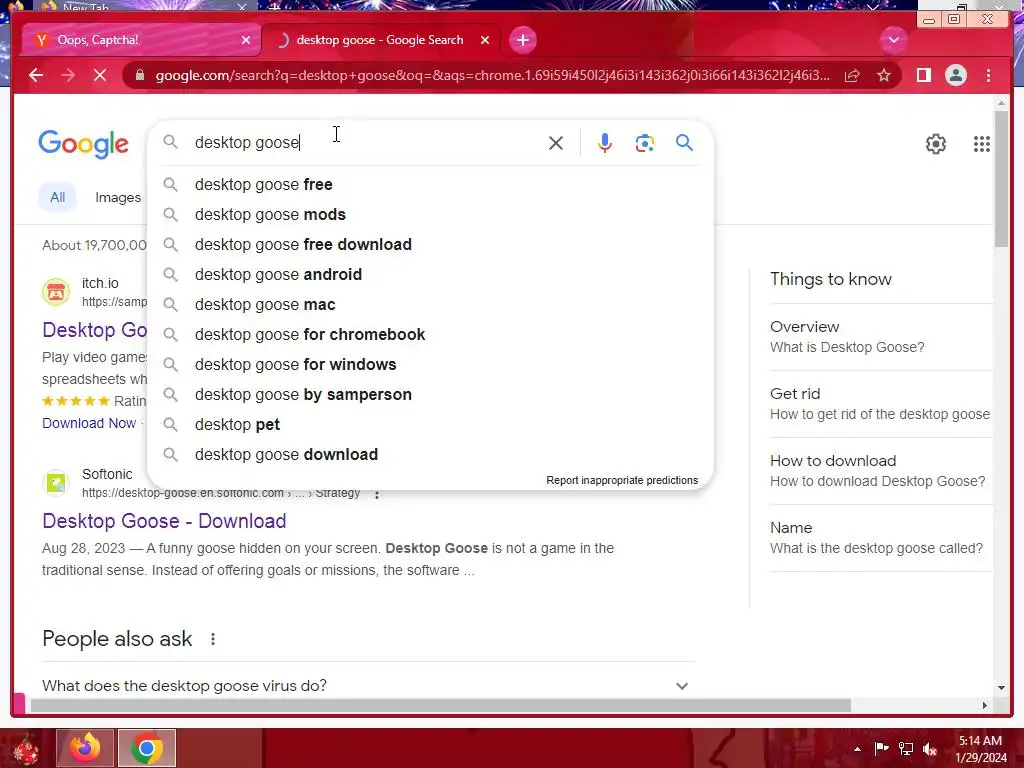1024x768 pixels.
Task: Select the All search filter
Action: coord(57,197)
